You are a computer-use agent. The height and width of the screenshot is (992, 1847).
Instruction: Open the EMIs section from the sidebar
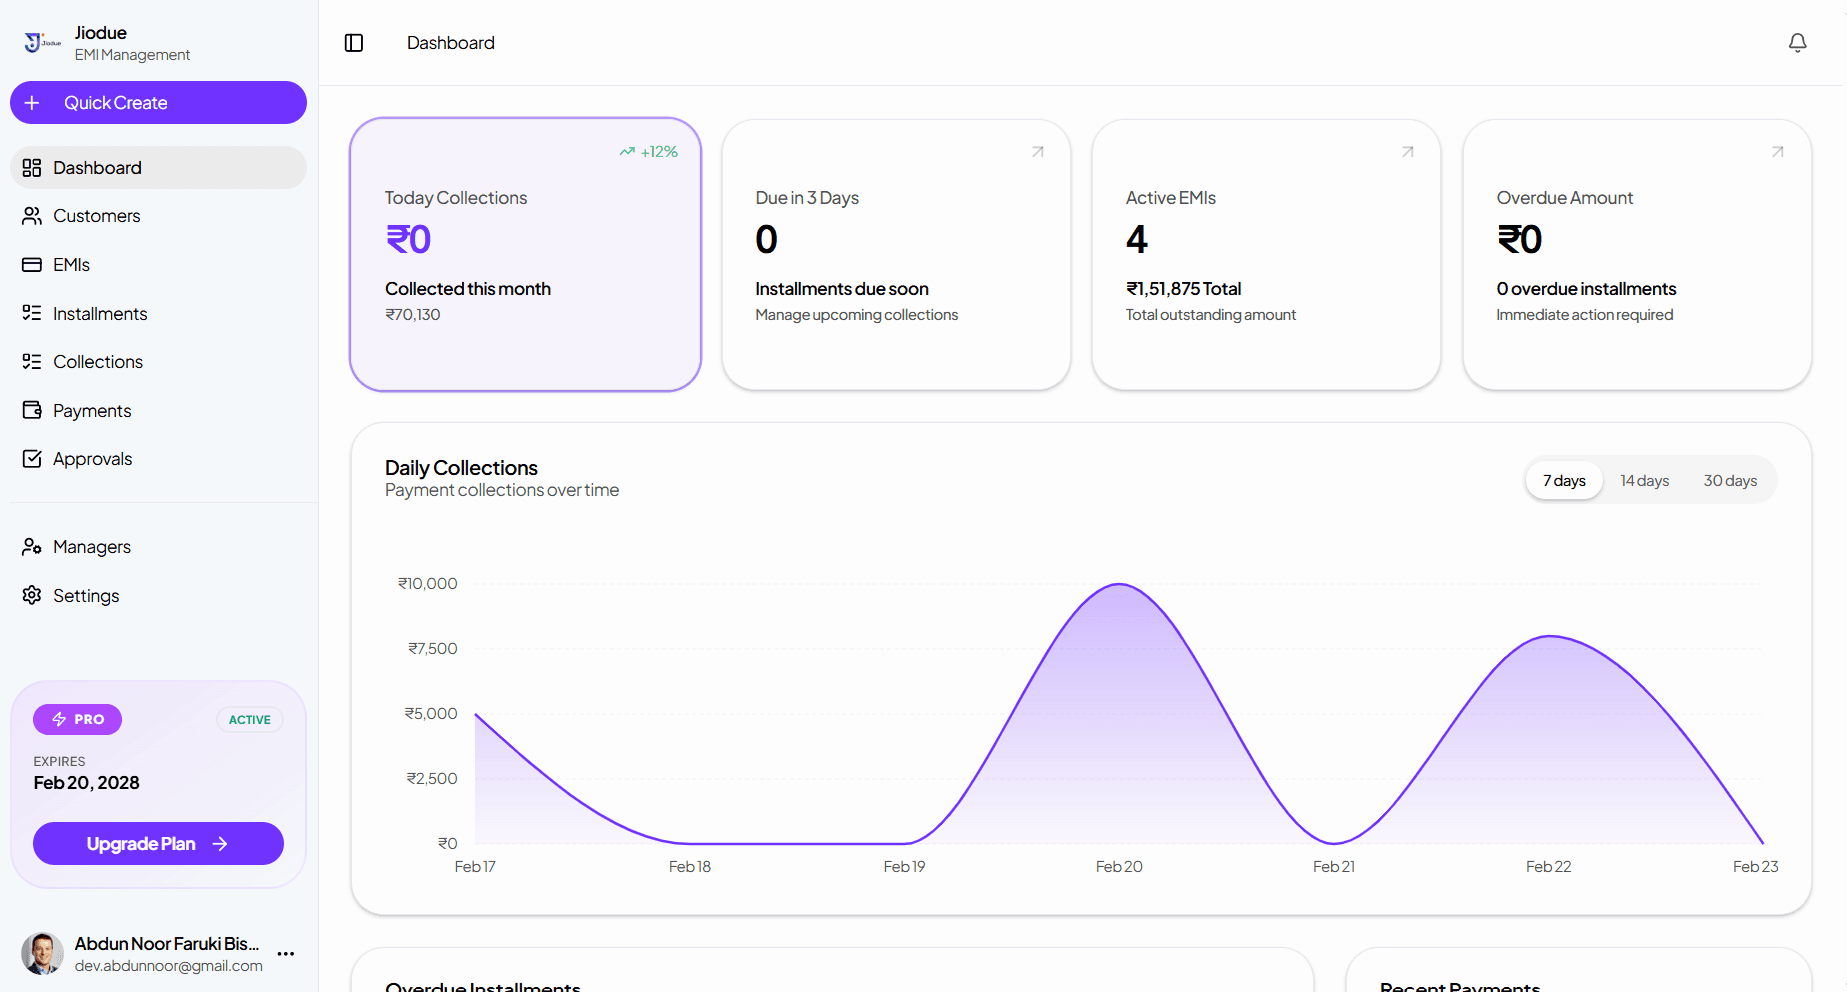tap(32, 264)
